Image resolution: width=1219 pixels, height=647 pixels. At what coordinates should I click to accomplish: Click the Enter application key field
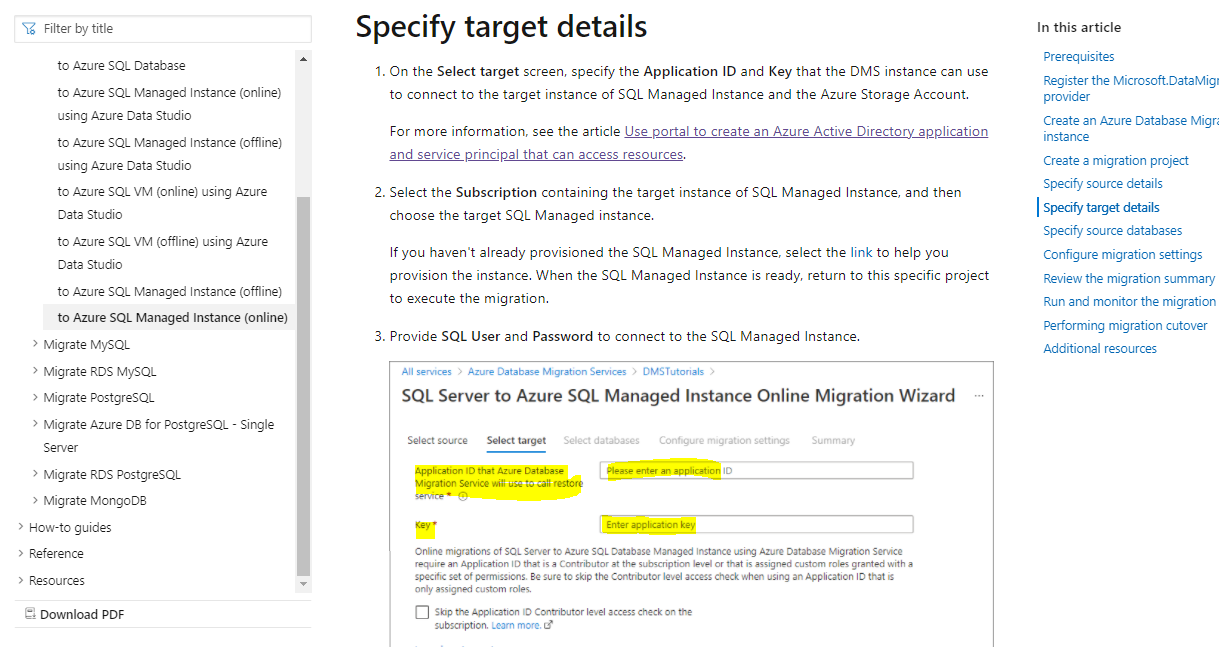tap(756, 525)
